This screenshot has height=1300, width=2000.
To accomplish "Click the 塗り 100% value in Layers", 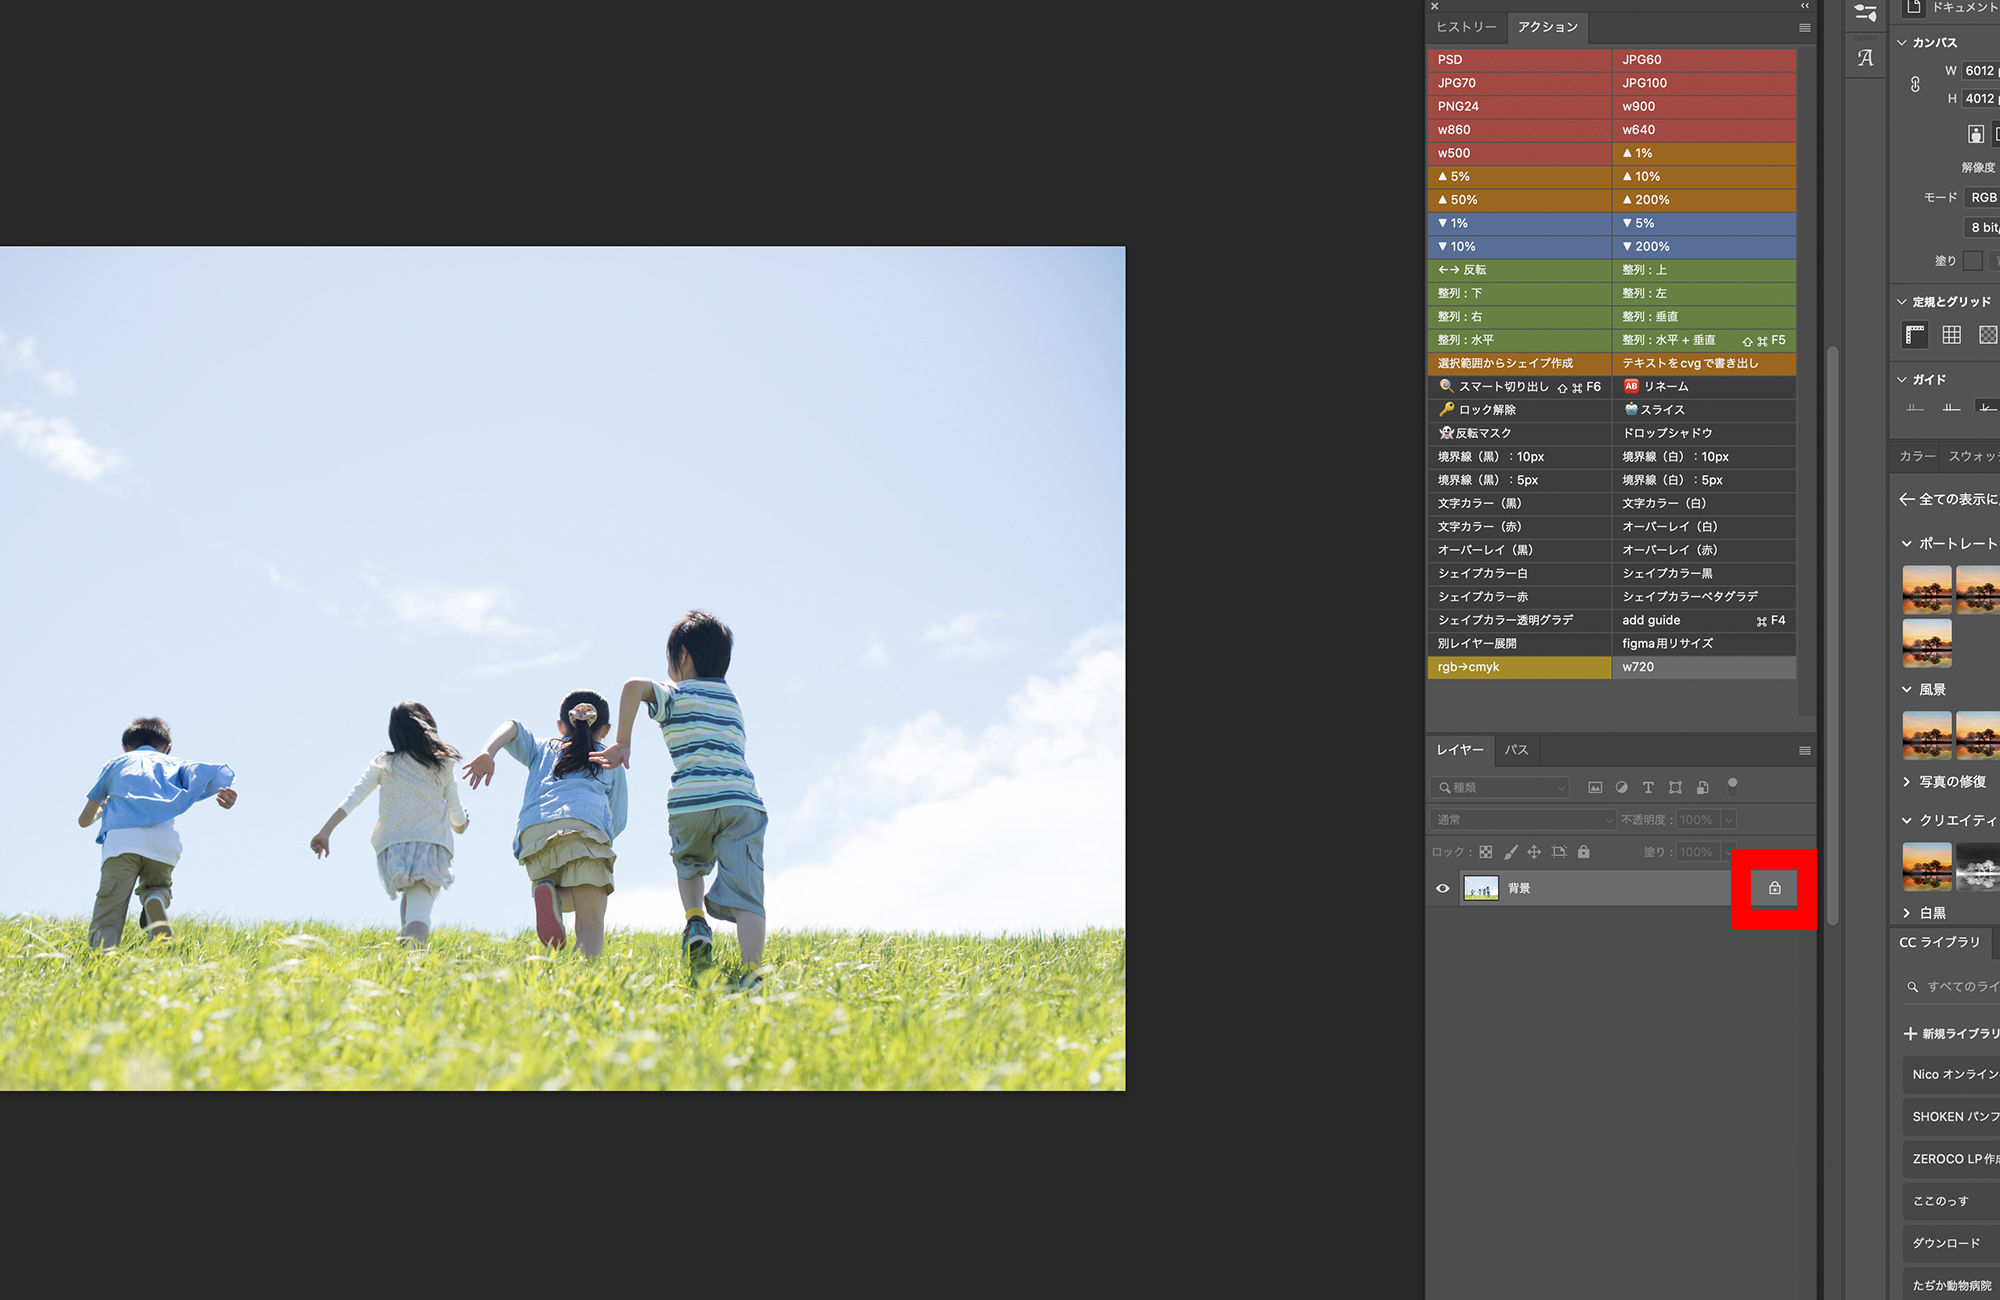I will [1697, 852].
